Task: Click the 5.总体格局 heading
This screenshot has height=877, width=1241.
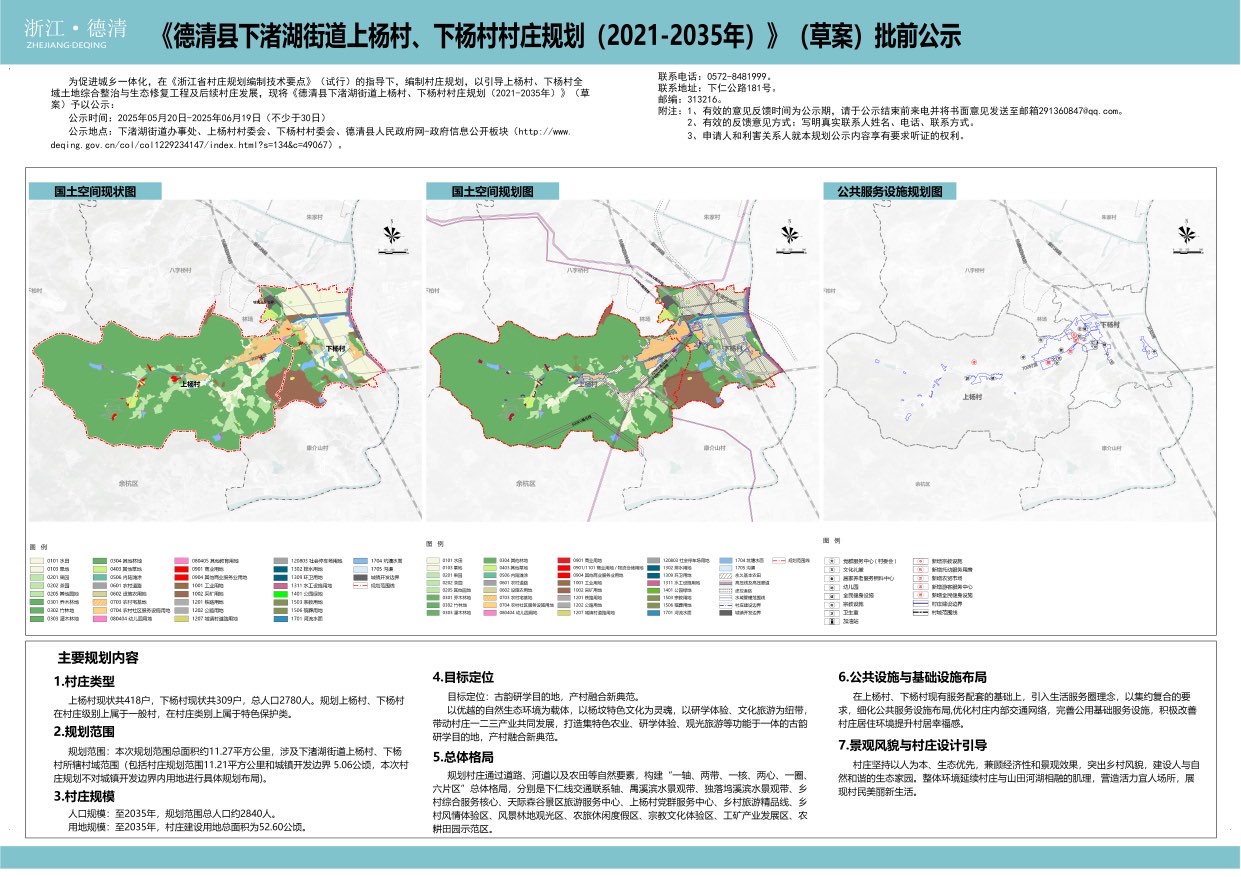Action: point(463,757)
